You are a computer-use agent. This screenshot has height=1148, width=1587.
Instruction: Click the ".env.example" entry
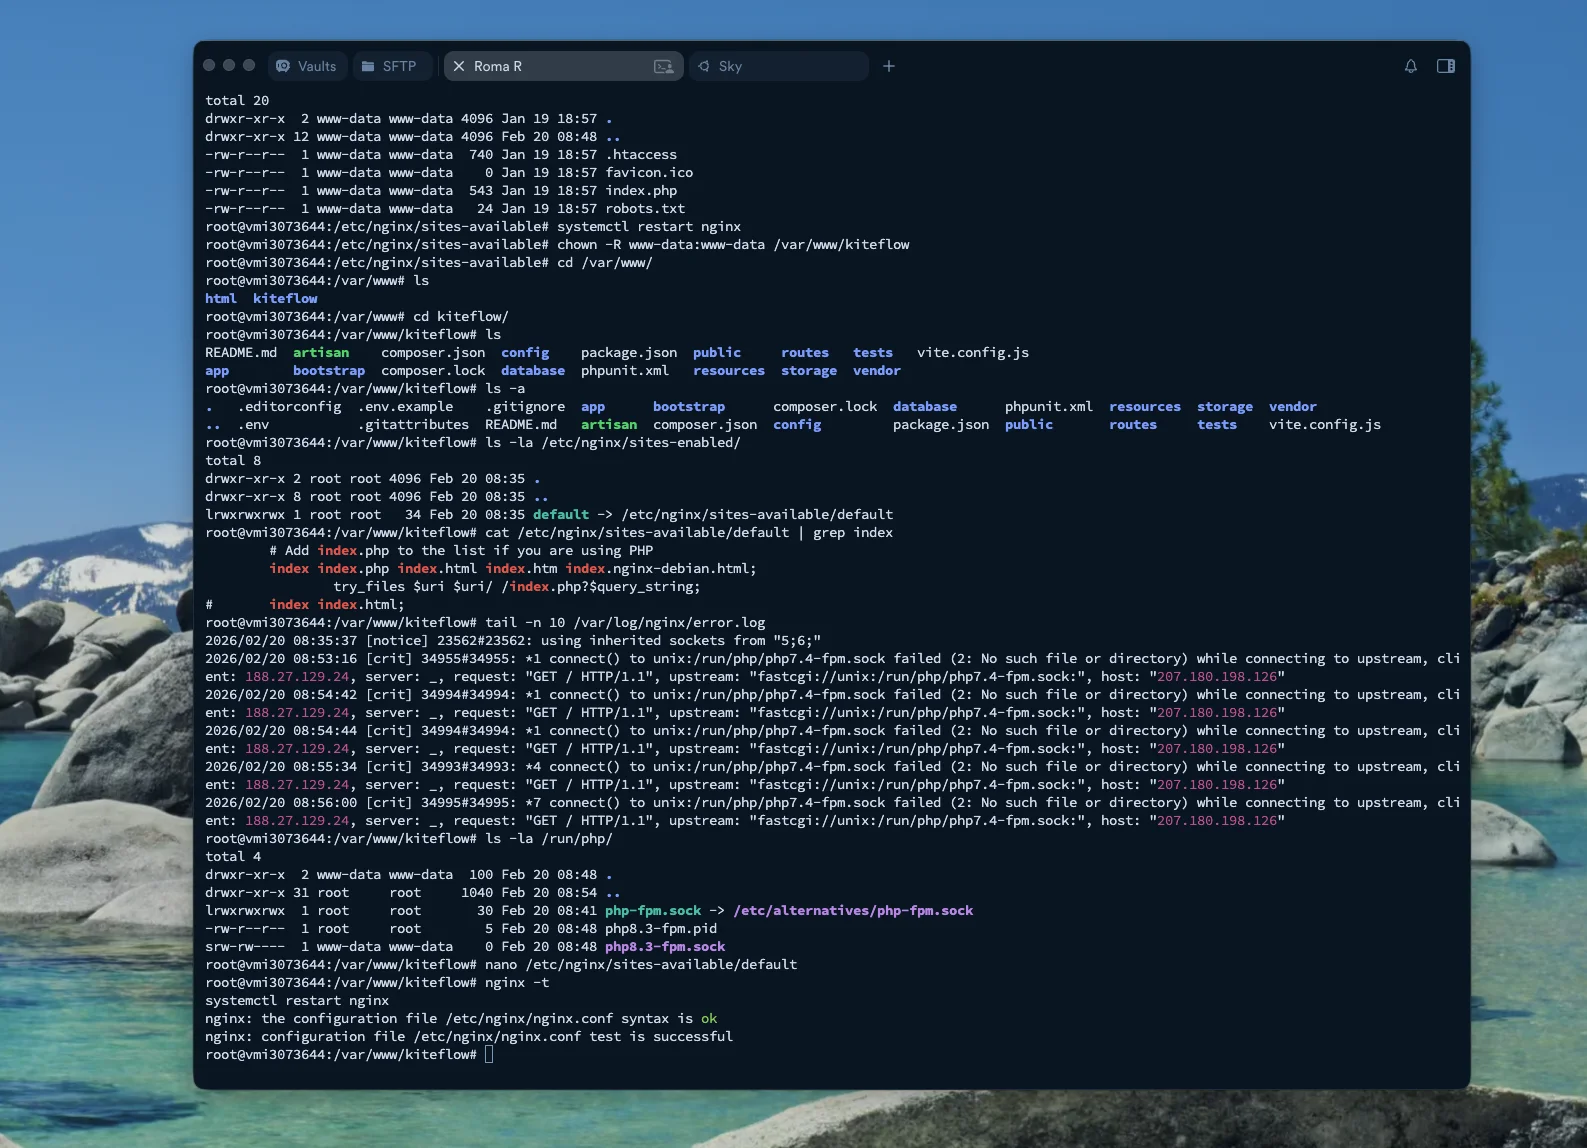click(x=405, y=406)
